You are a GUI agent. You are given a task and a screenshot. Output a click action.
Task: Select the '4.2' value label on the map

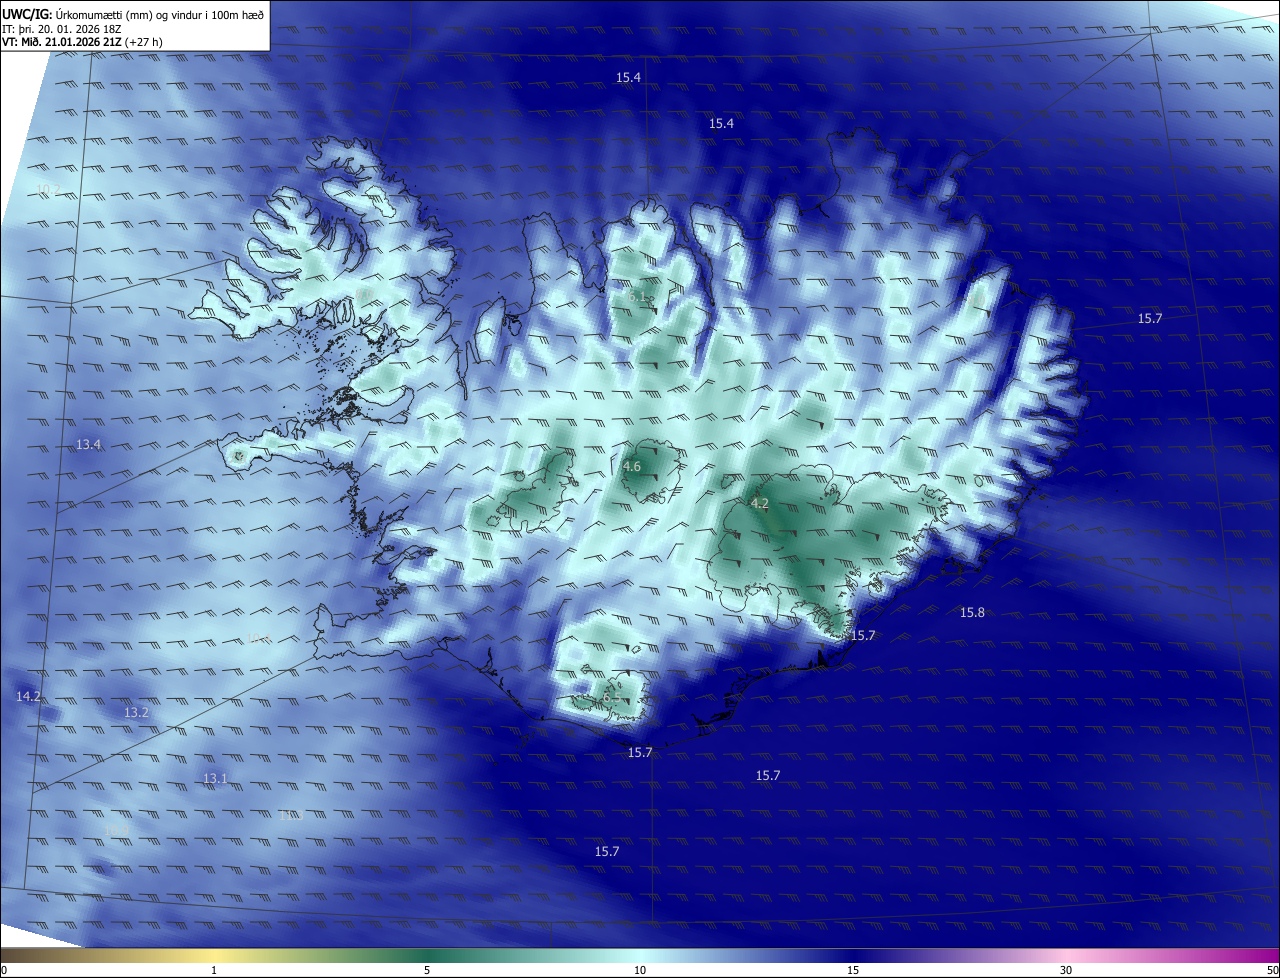759,503
